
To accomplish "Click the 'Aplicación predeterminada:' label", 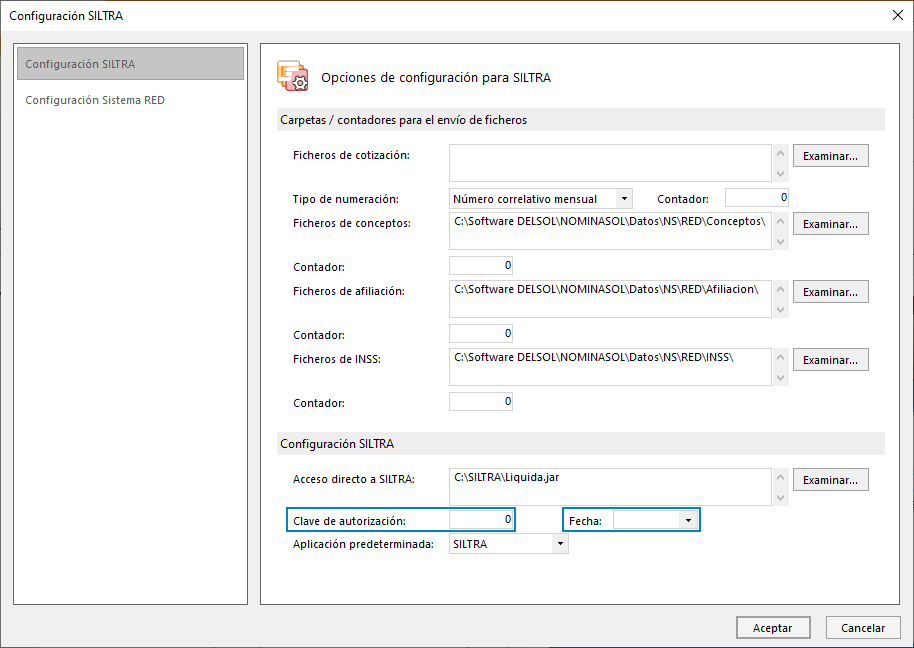I will pos(363,544).
